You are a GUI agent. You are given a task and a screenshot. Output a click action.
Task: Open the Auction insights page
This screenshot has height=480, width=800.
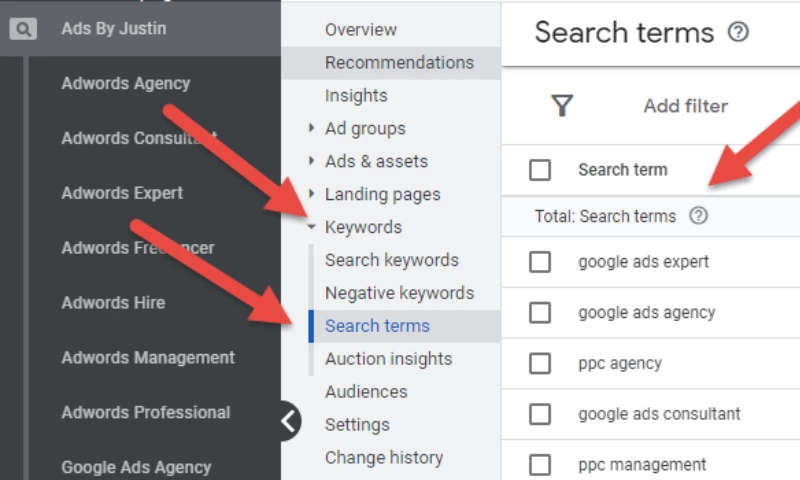[388, 359]
